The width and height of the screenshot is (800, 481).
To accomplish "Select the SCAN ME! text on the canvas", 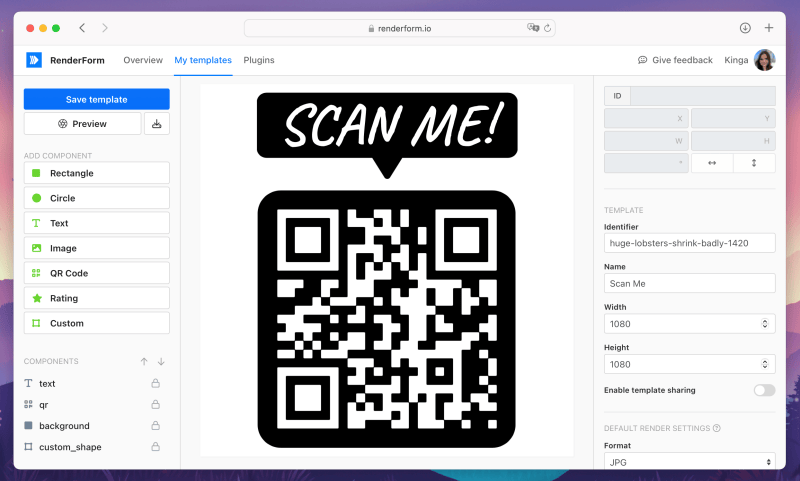I will [x=393, y=124].
